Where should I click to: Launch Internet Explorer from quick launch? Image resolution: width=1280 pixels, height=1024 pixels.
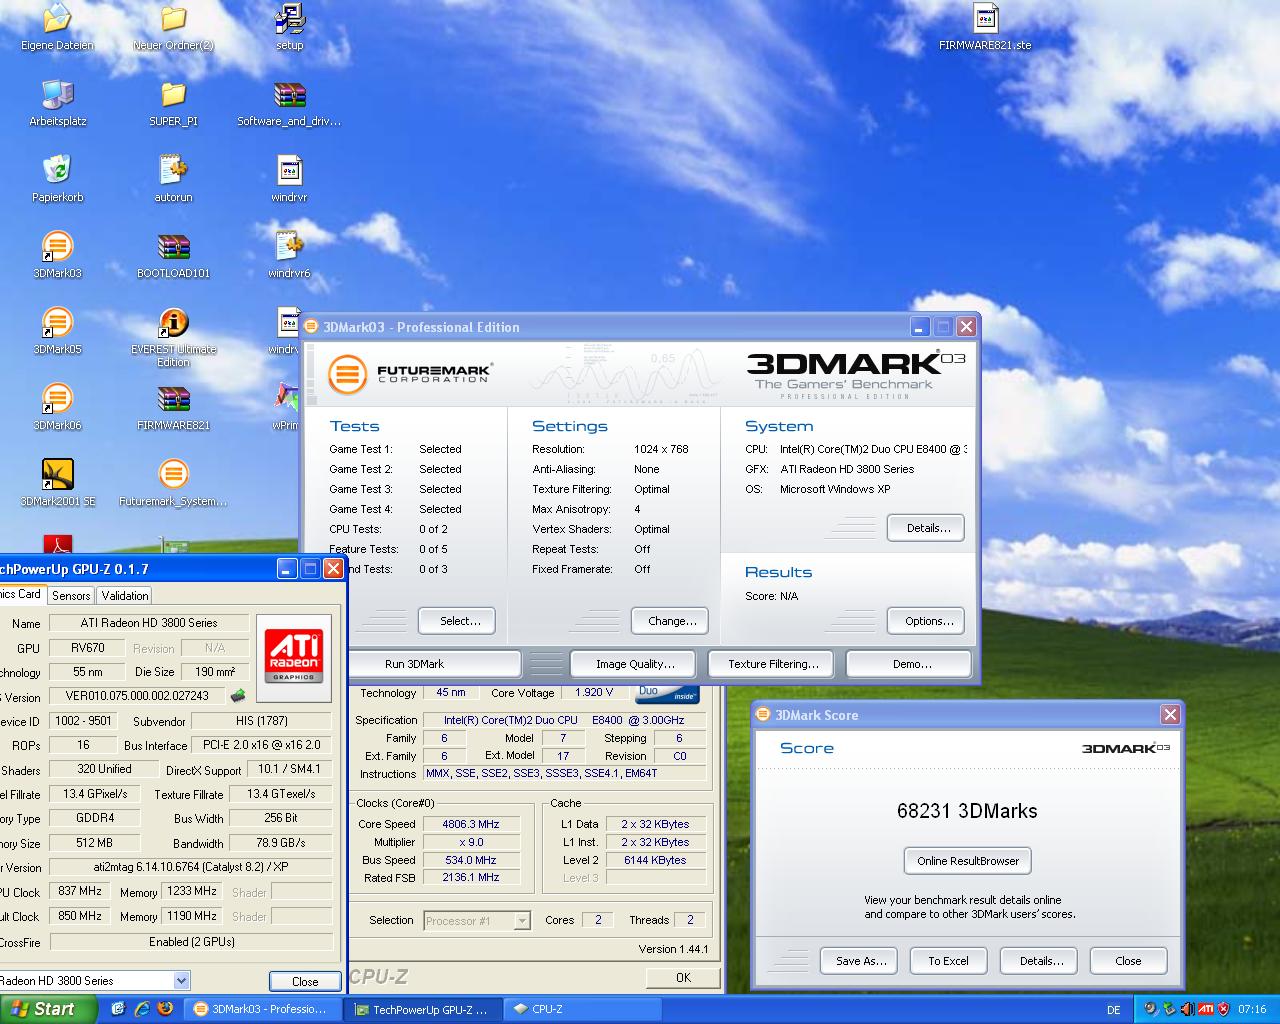[142, 1009]
